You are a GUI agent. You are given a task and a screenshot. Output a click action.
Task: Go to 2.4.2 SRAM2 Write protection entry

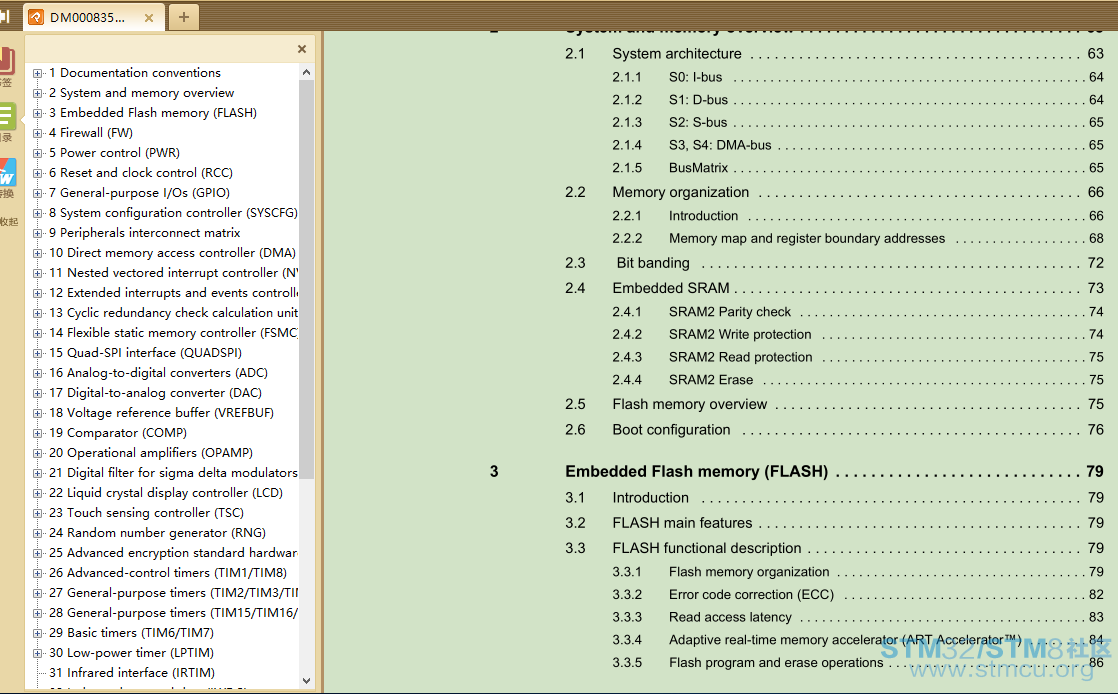point(858,334)
